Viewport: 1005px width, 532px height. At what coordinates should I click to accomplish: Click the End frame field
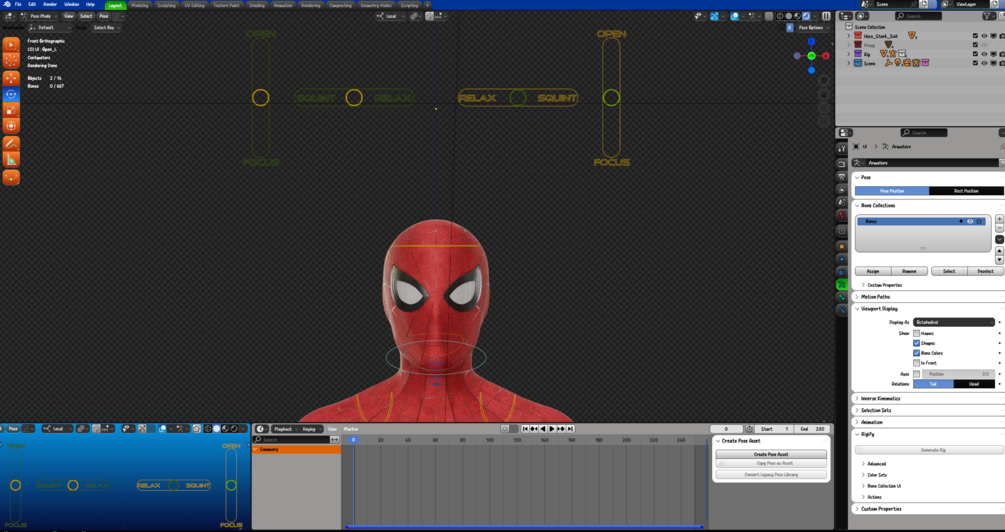tap(812, 429)
